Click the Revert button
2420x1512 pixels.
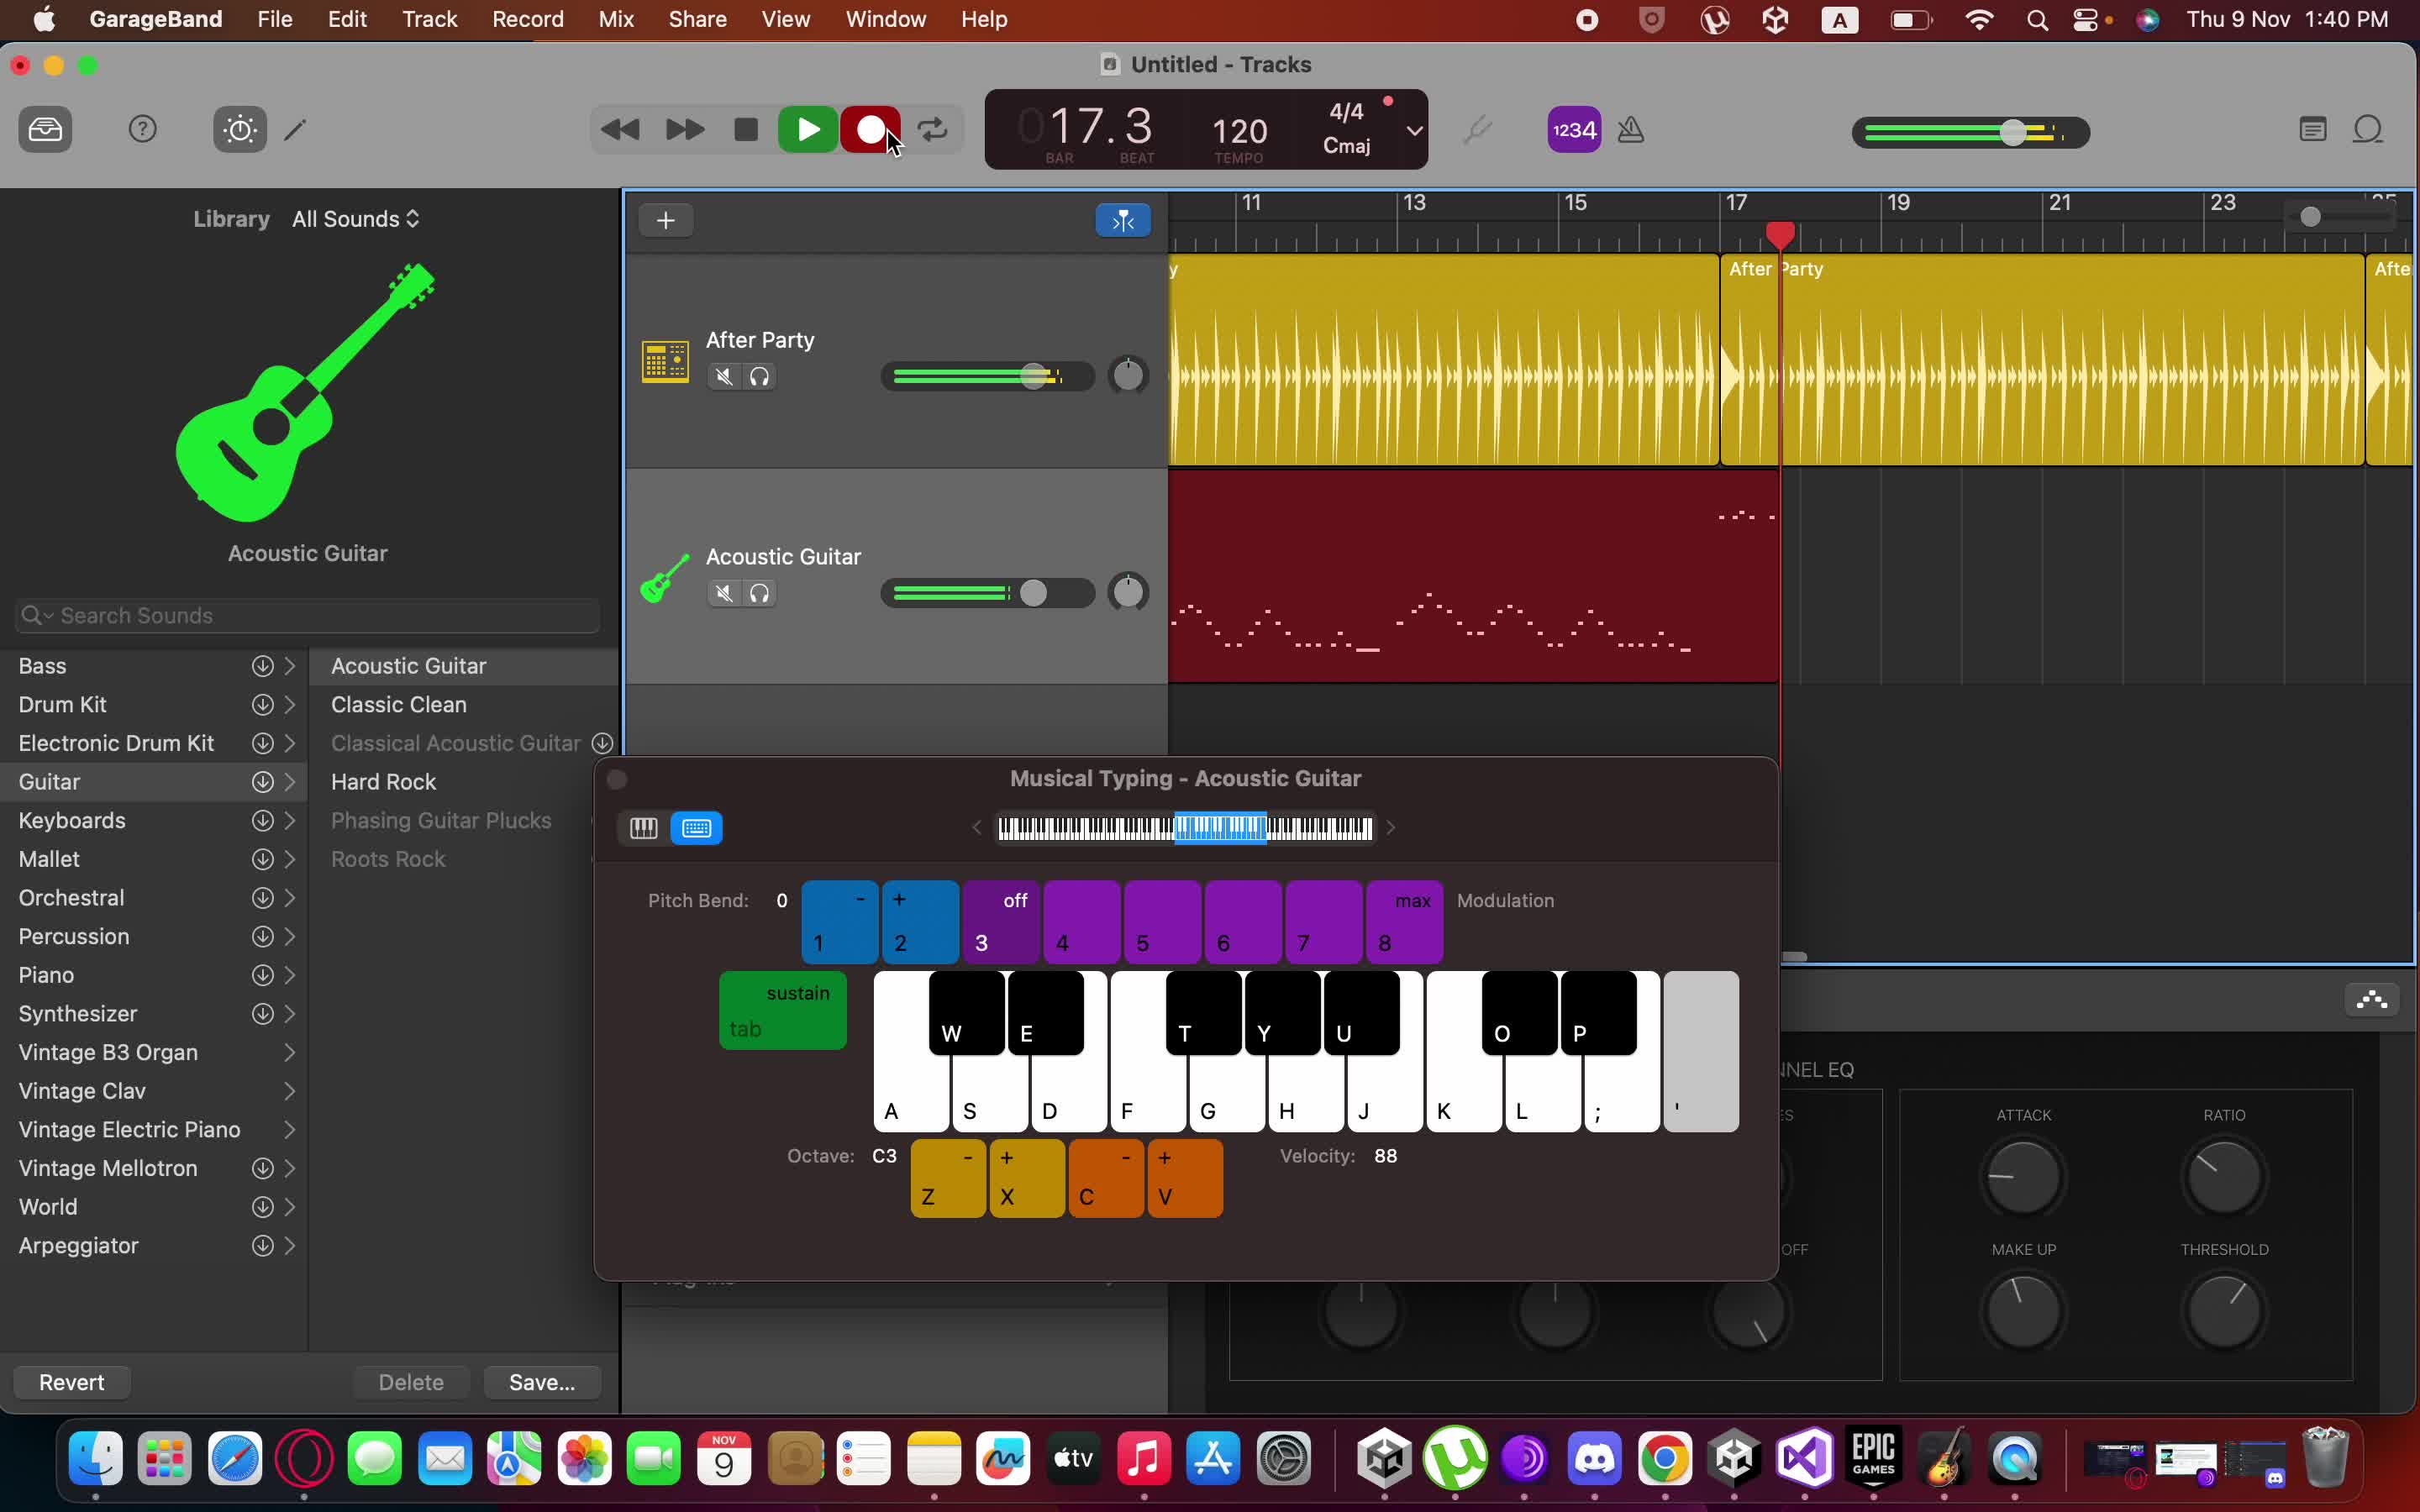(72, 1383)
